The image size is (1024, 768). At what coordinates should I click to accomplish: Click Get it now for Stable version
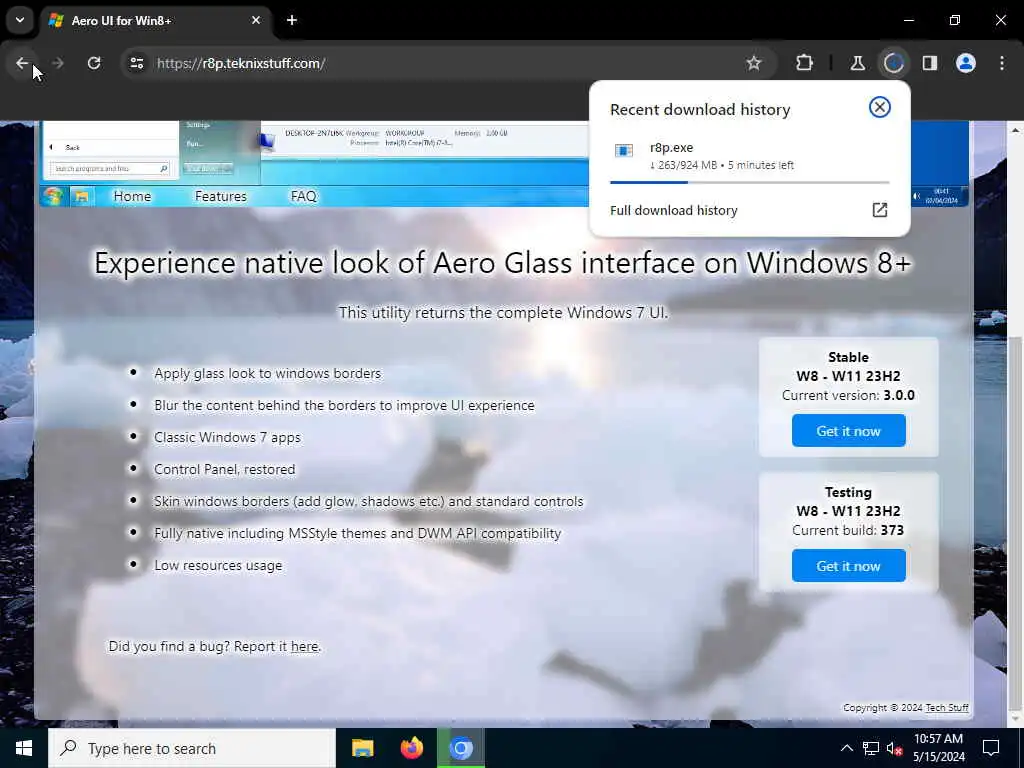coord(848,431)
